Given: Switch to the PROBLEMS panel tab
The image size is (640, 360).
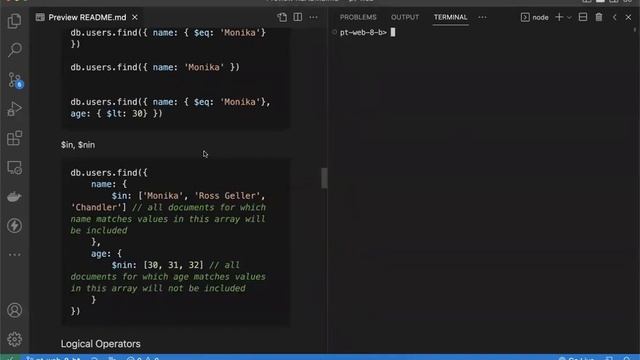Looking at the screenshot, I should [358, 17].
